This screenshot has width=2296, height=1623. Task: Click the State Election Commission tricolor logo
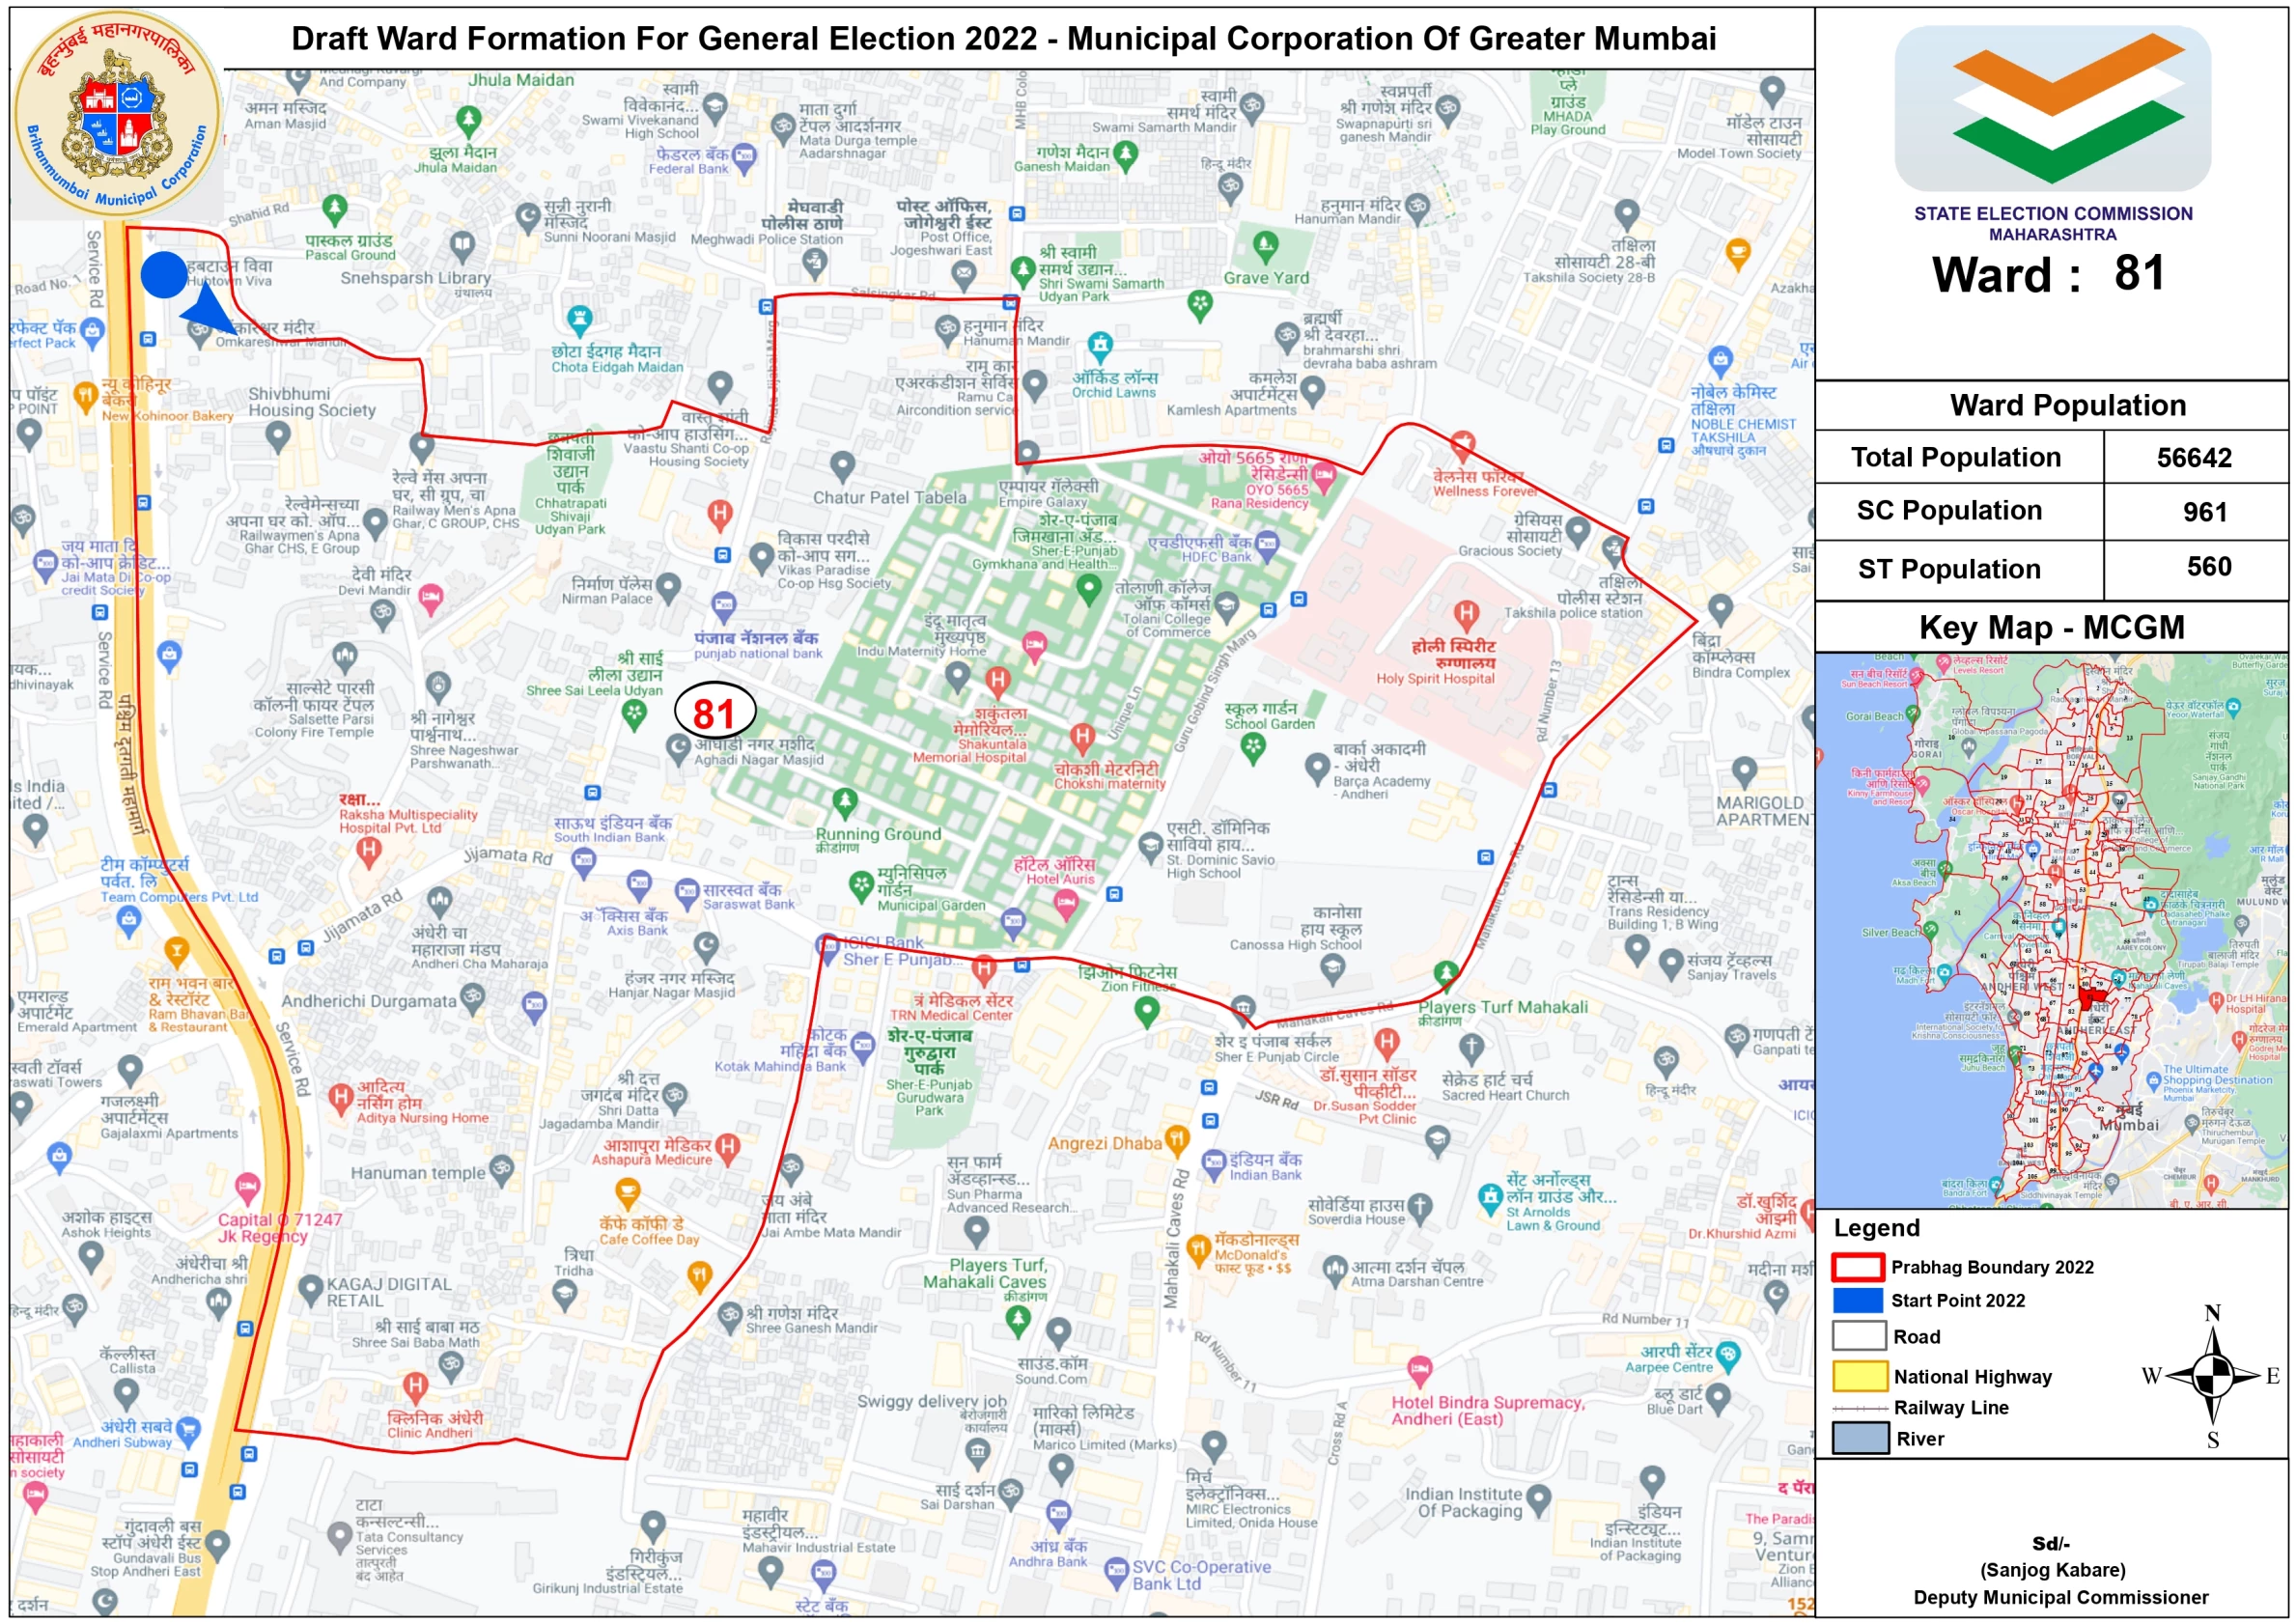coord(2052,108)
